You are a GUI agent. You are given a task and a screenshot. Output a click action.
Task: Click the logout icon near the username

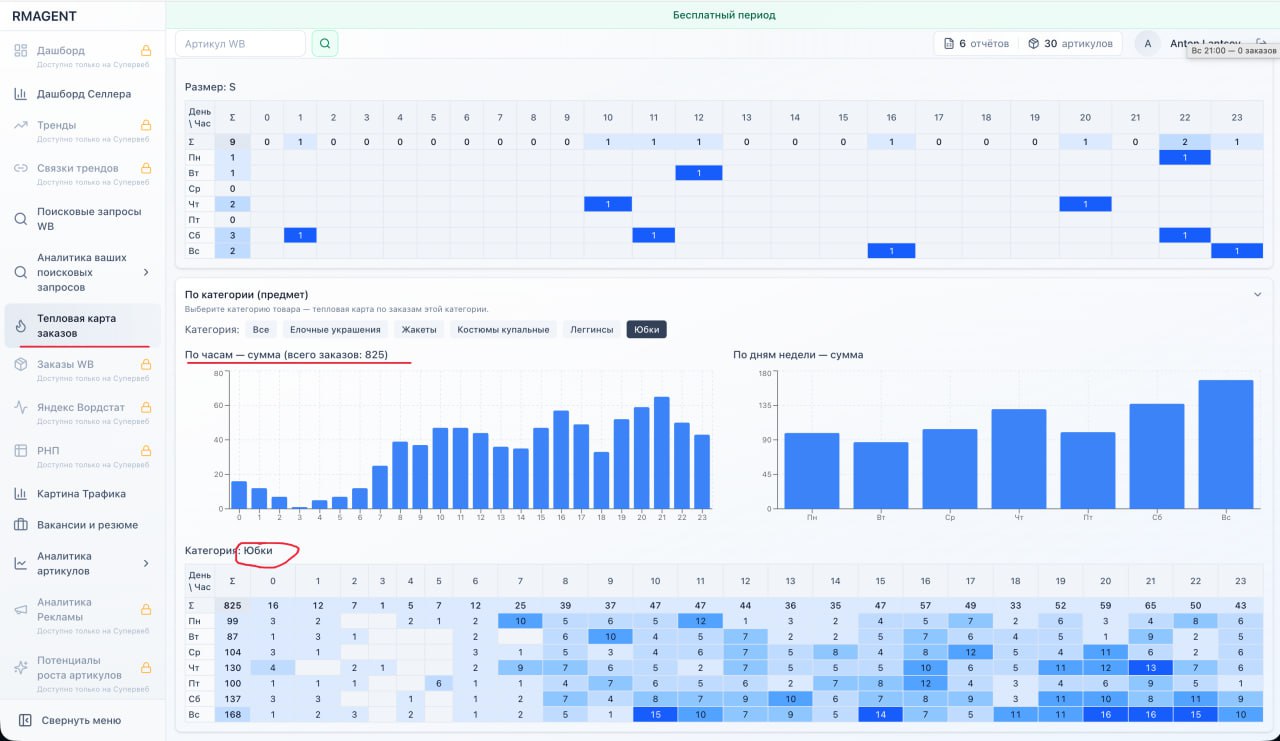point(1261,43)
